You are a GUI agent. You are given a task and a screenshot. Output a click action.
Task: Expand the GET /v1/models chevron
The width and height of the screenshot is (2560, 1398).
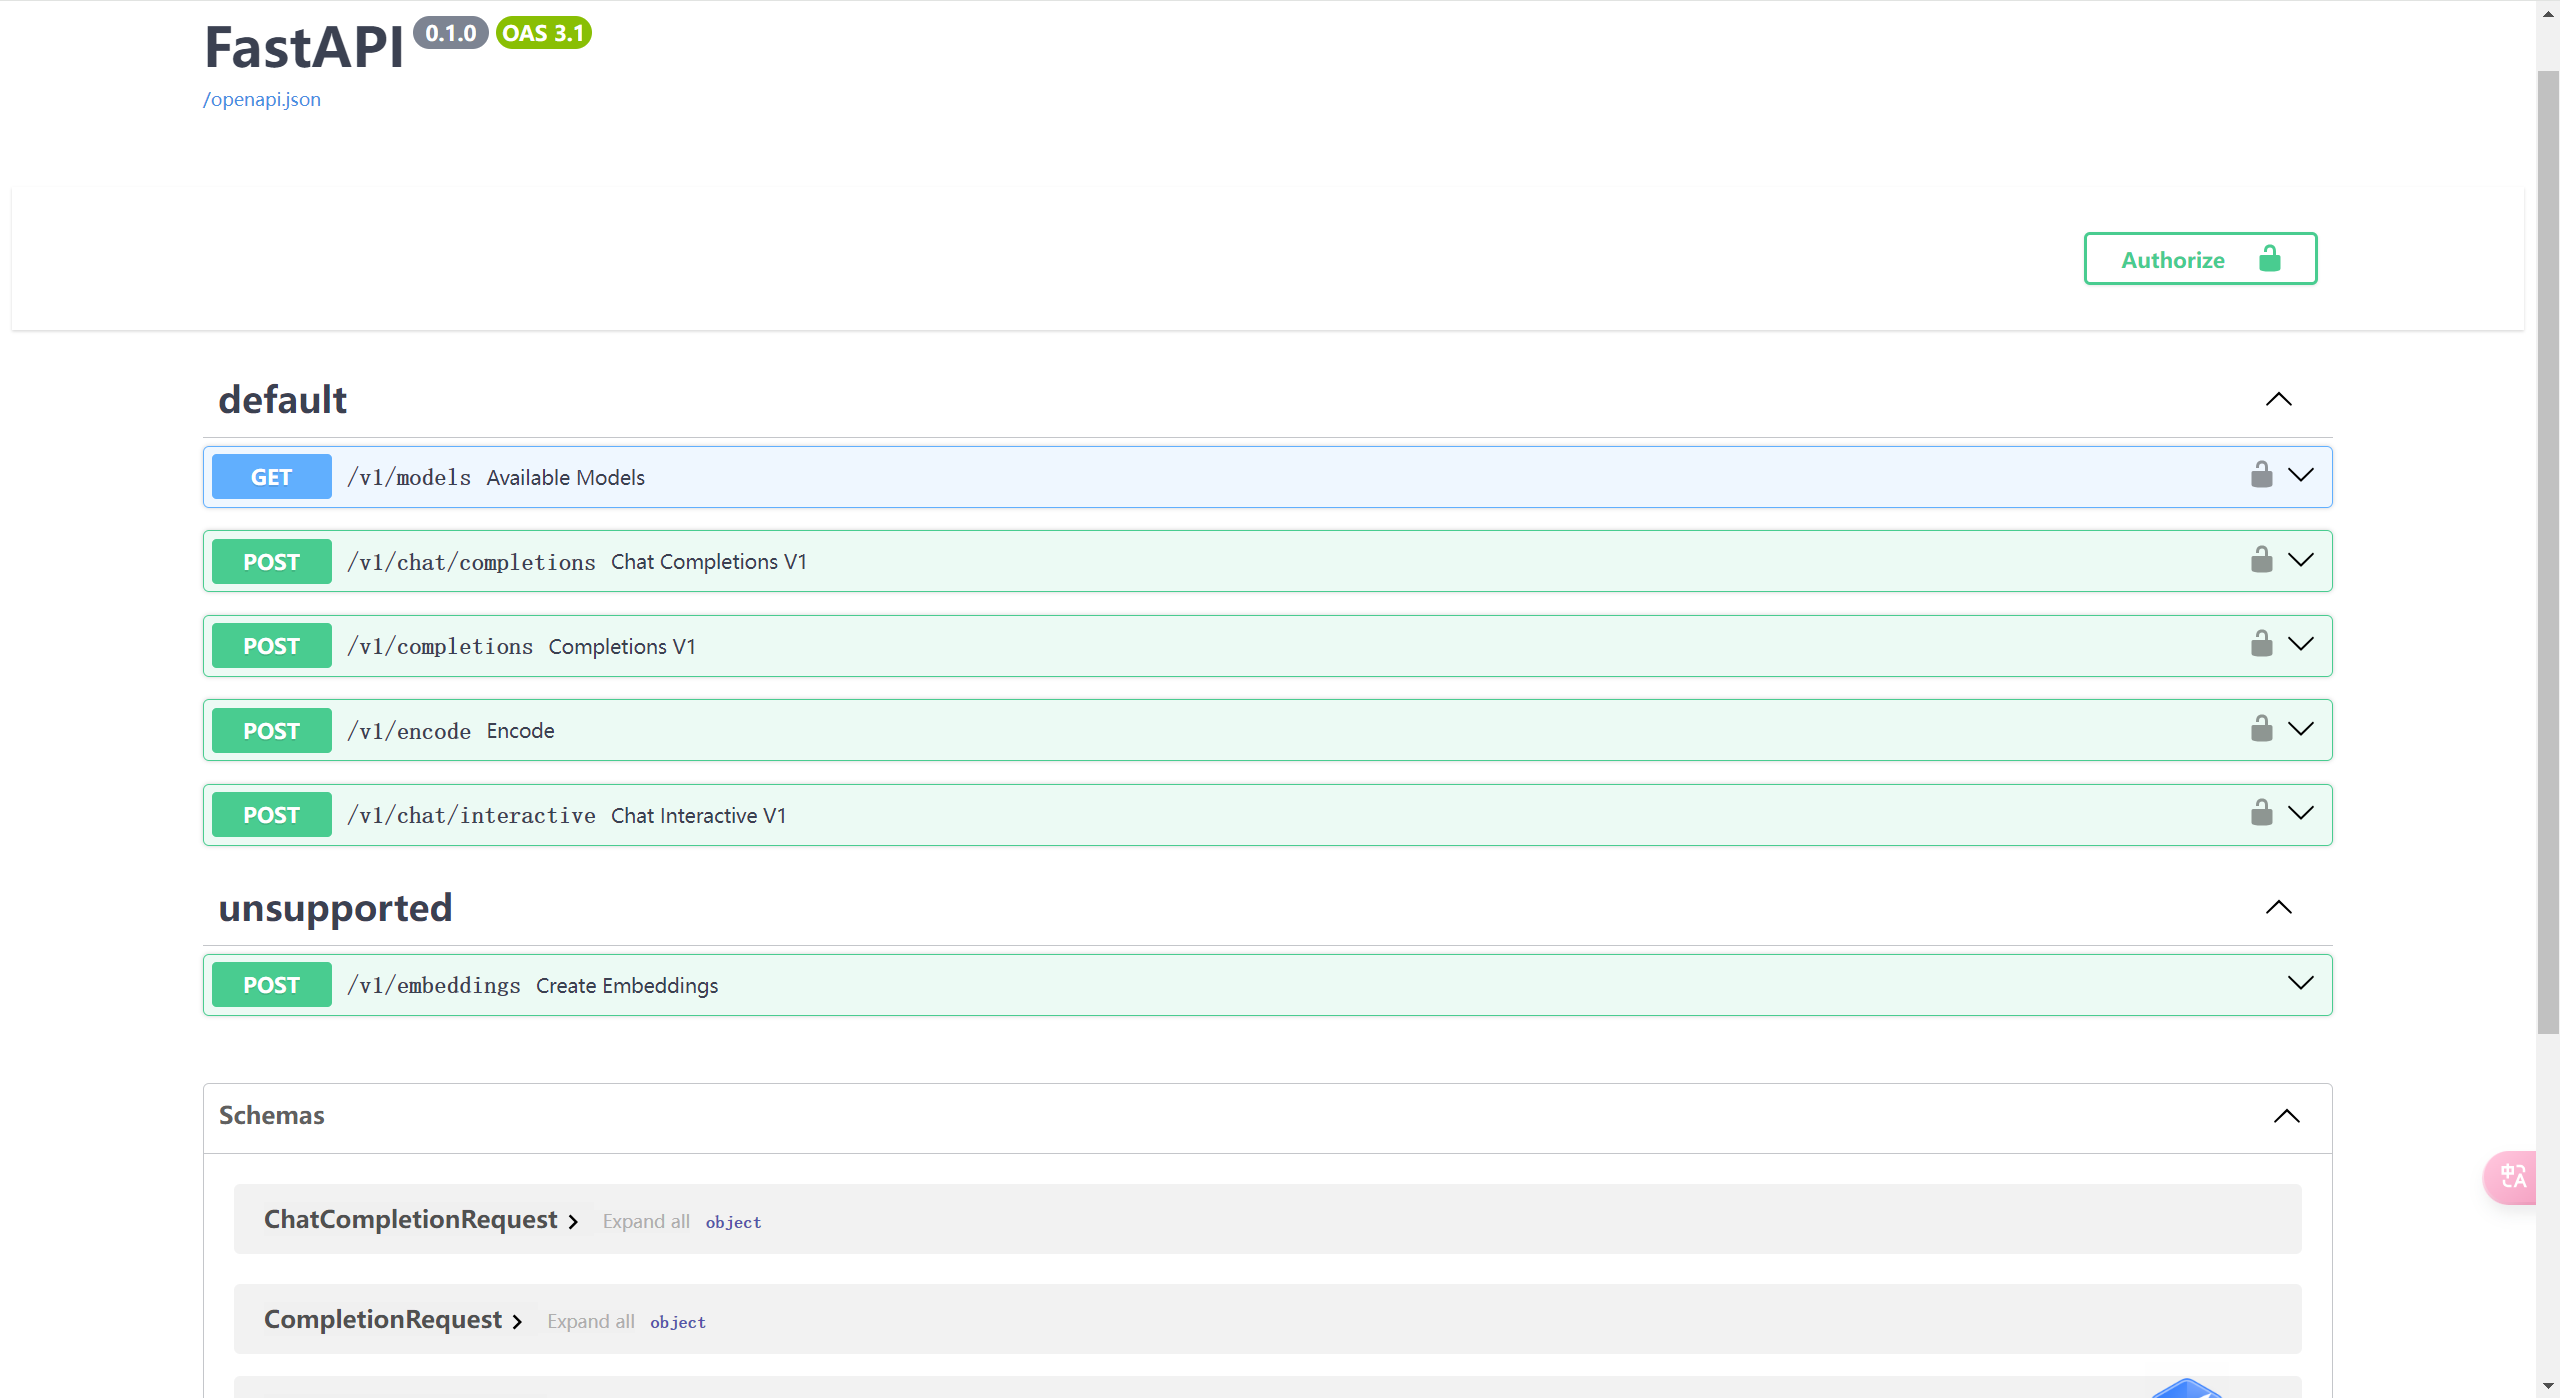pyautogui.click(x=2301, y=475)
